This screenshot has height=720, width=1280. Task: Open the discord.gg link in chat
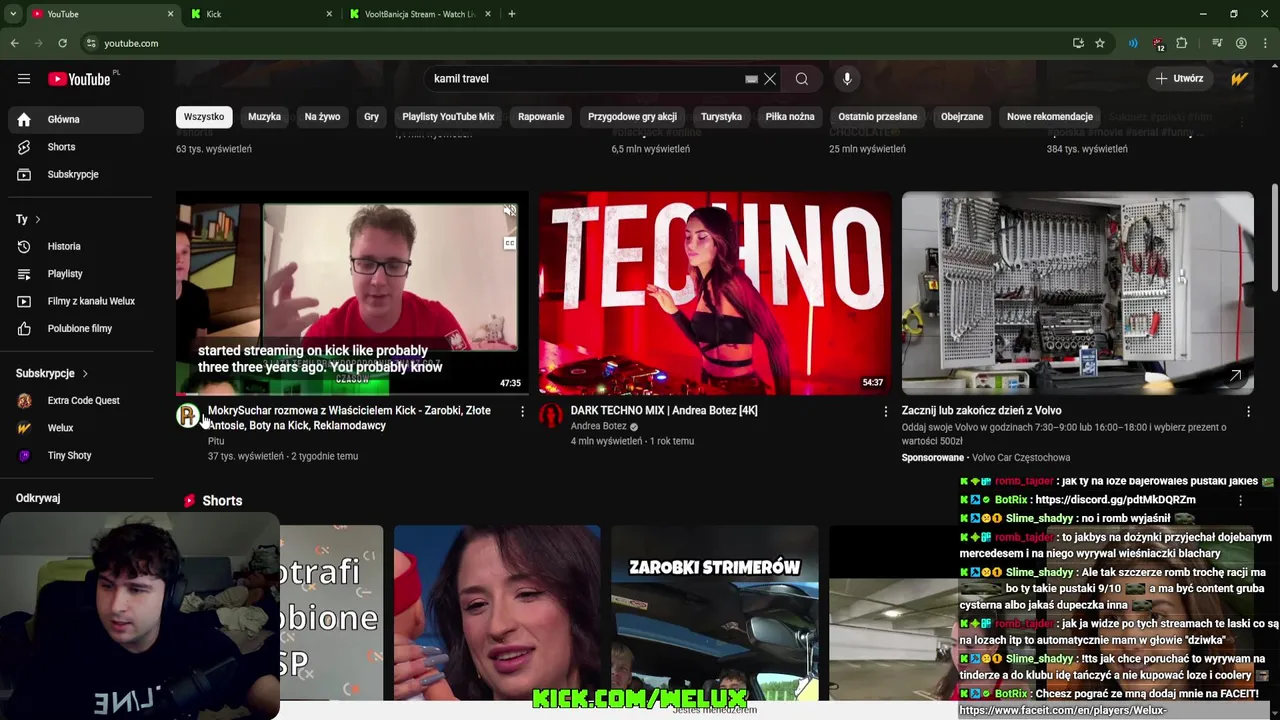1116,500
